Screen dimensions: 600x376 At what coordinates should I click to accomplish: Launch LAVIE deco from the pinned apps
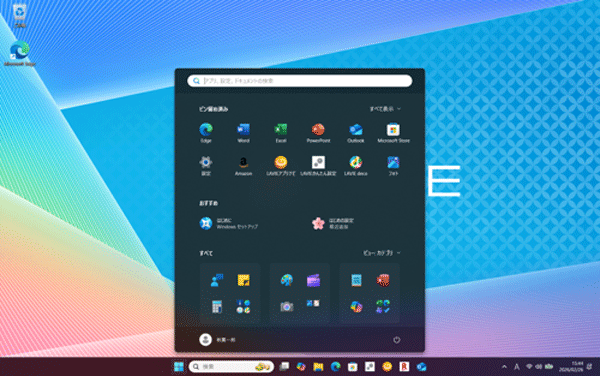(x=355, y=165)
